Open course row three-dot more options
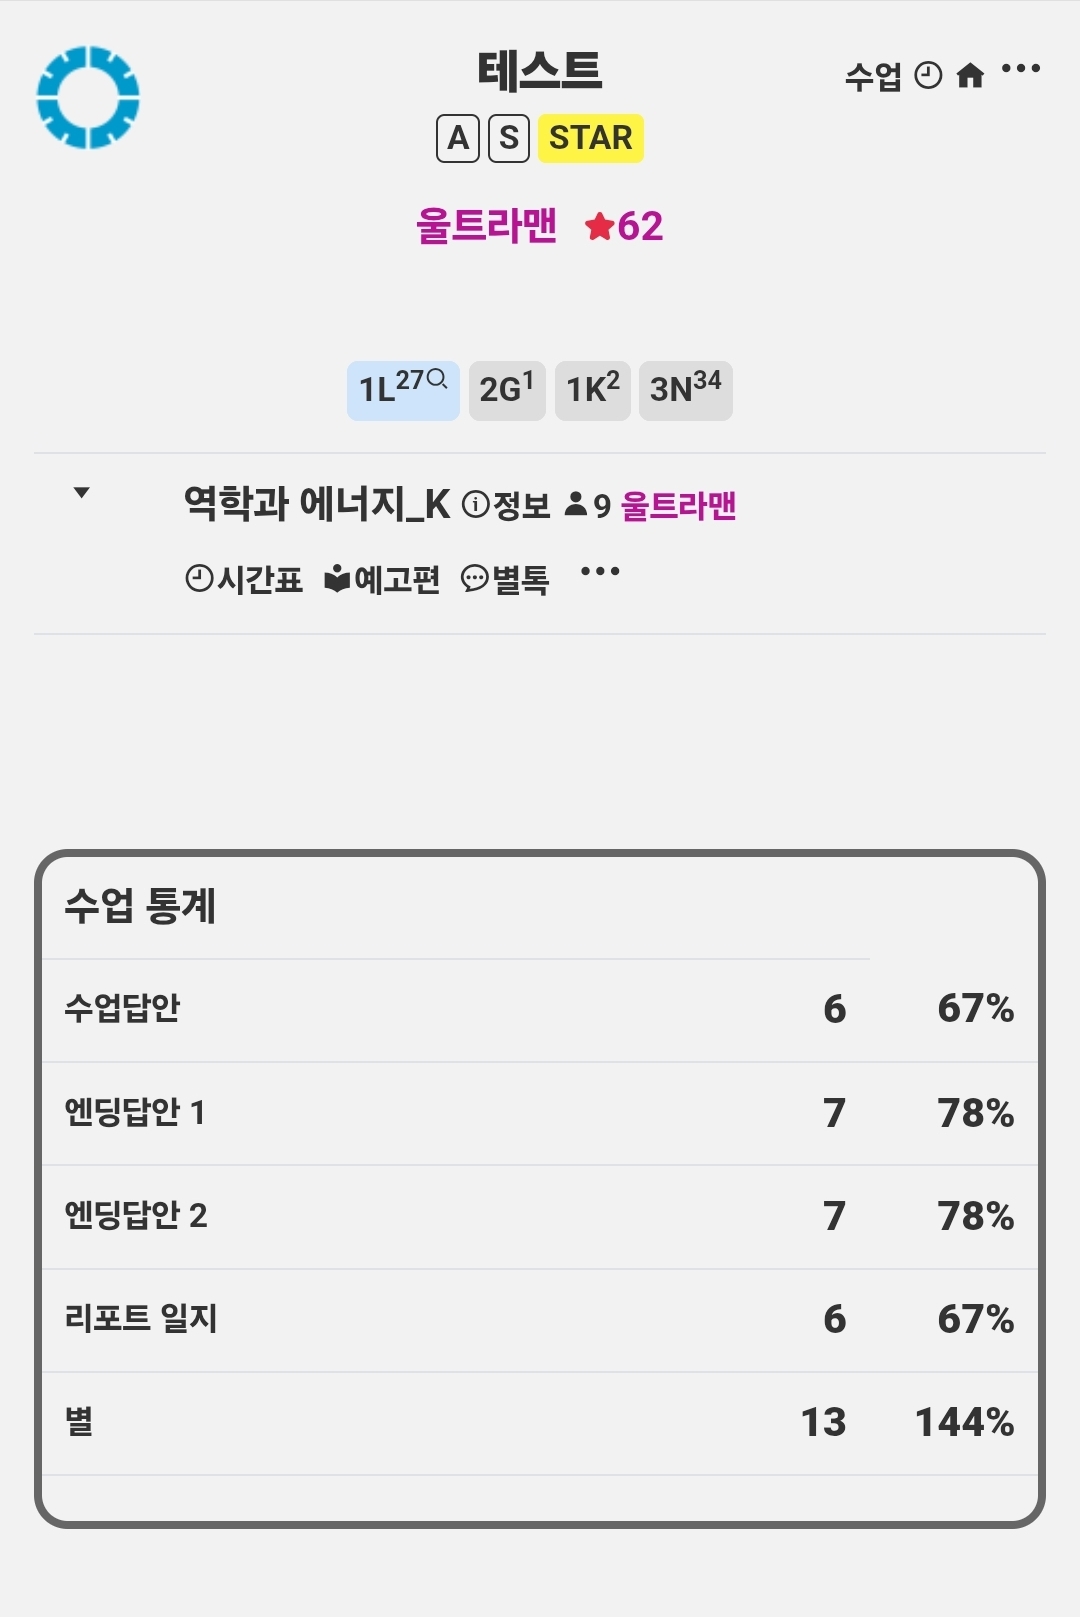Screen dimensions: 1080x1617 tap(600, 572)
